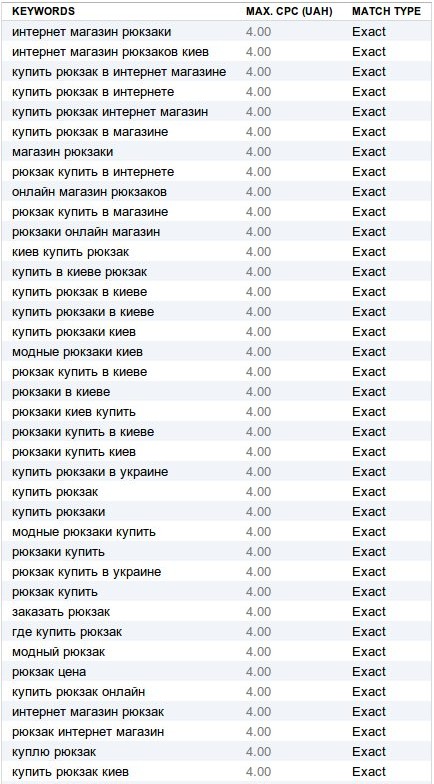
Task: Select keyword "где купить рюкзак"
Action: pos(67,632)
